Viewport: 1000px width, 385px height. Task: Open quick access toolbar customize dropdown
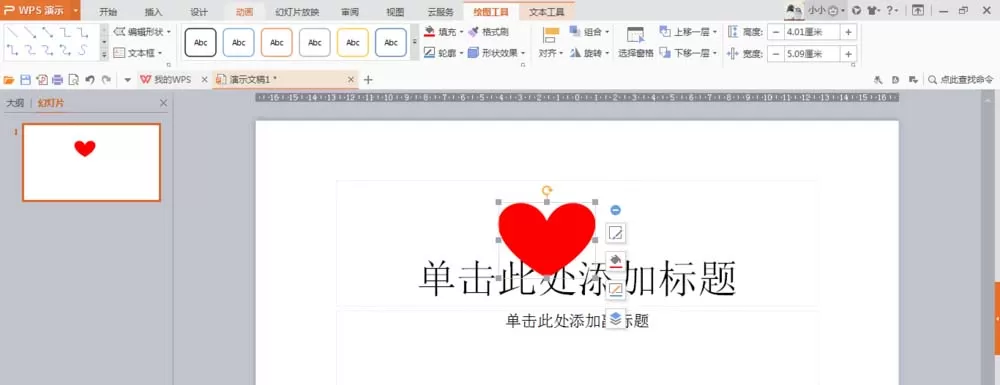pos(128,80)
